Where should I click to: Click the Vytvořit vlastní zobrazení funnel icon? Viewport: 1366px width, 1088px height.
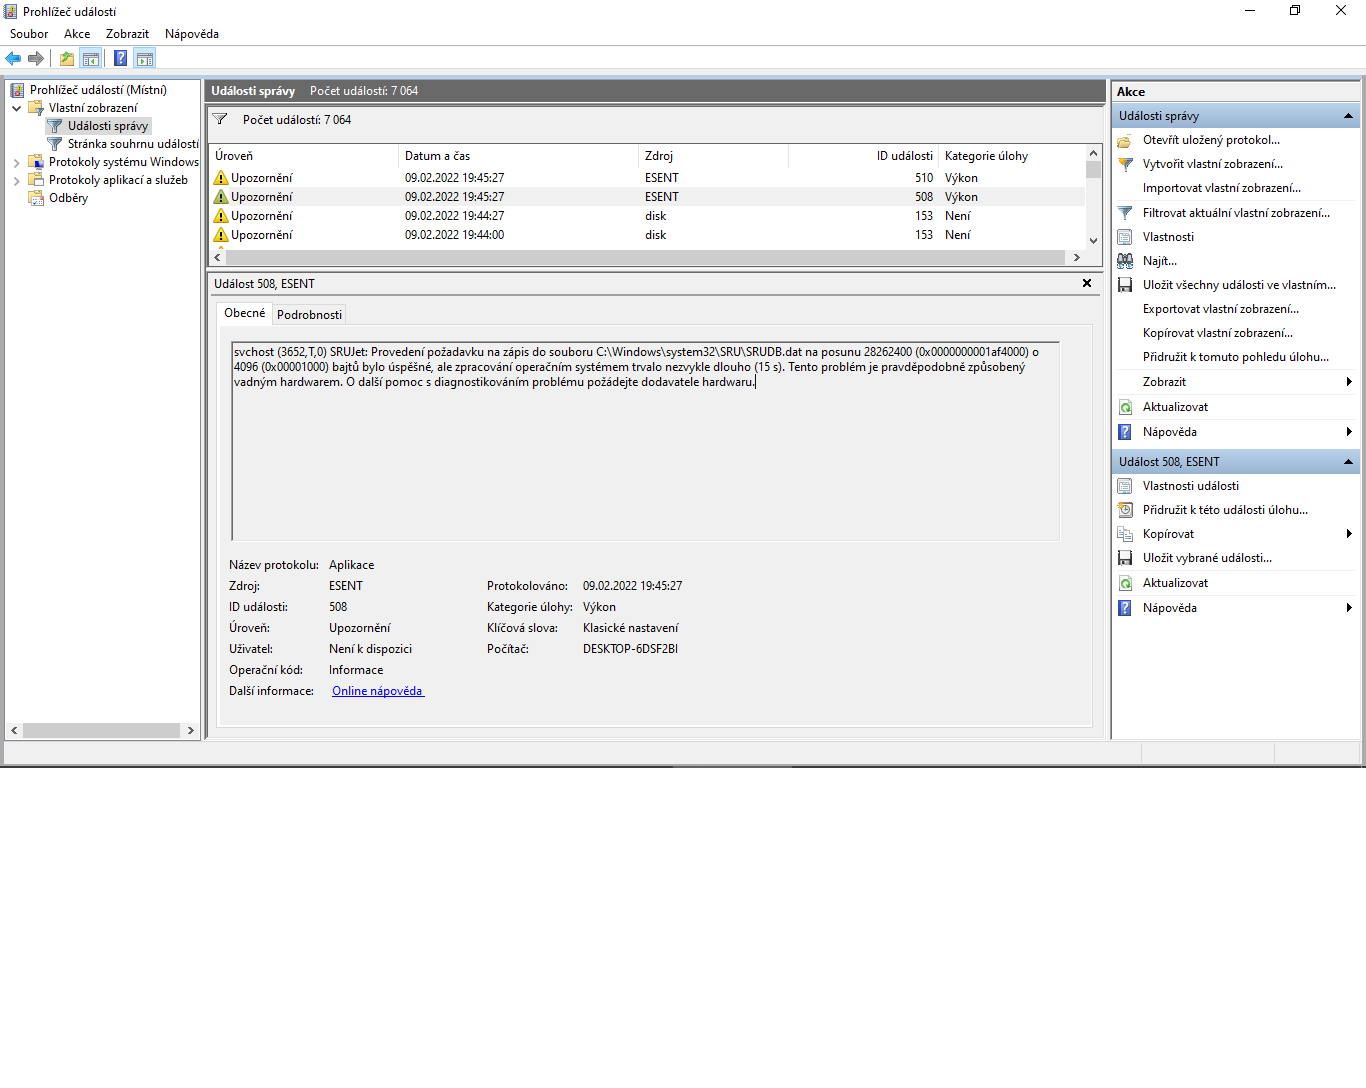(x=1125, y=164)
